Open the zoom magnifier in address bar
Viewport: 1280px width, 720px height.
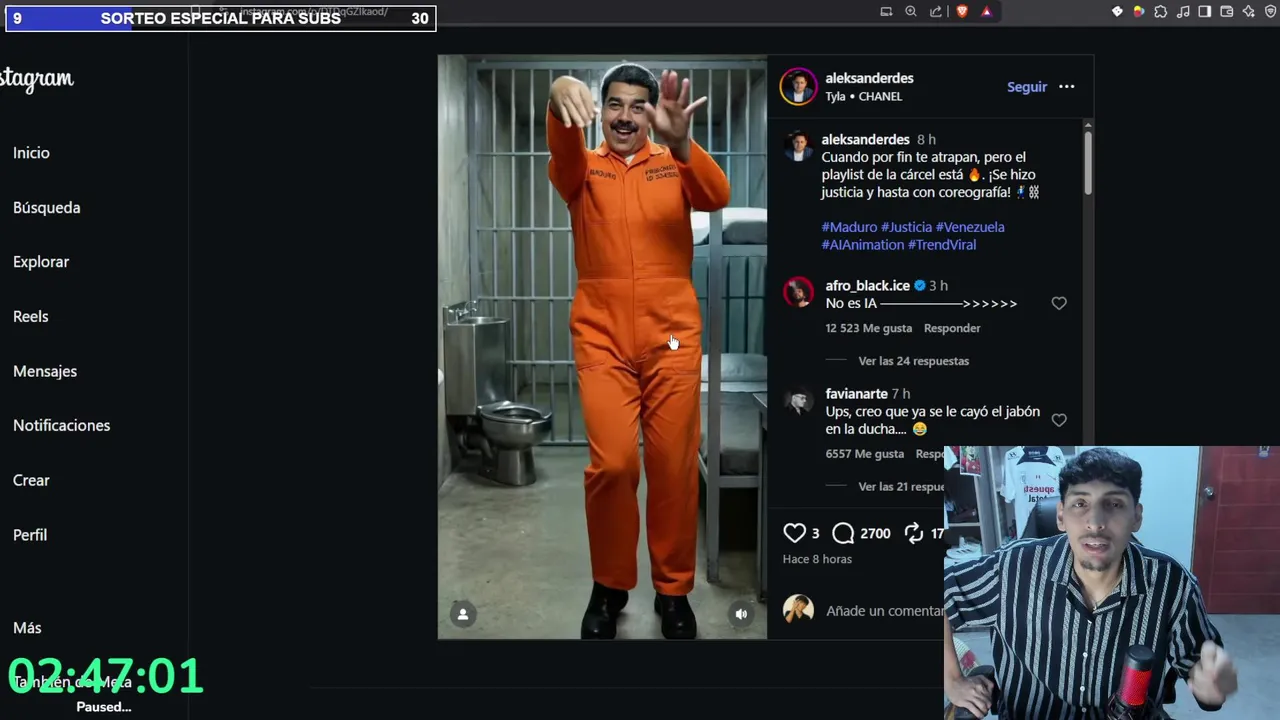(911, 12)
